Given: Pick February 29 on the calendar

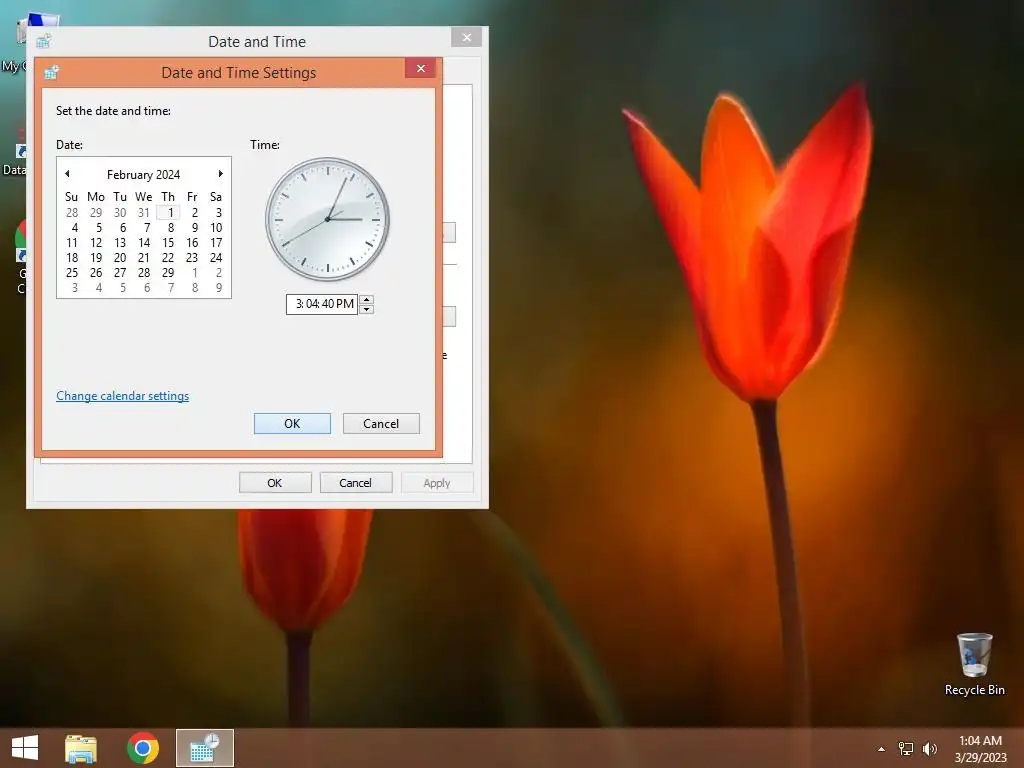Looking at the screenshot, I should tap(168, 272).
